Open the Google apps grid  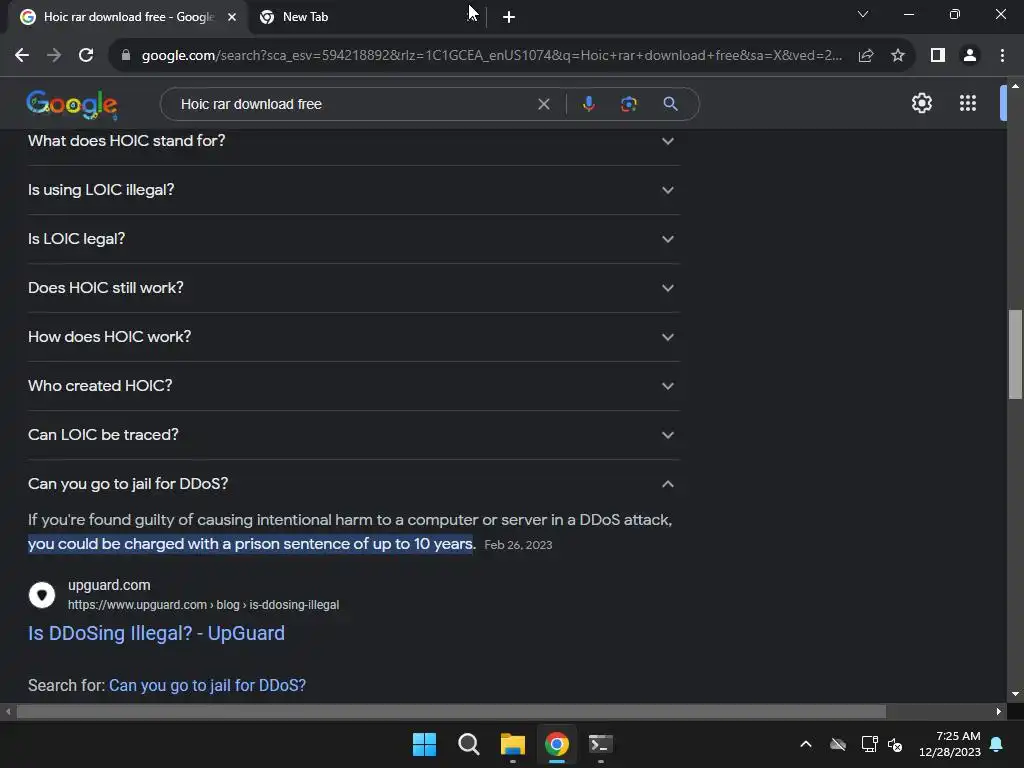coord(968,103)
